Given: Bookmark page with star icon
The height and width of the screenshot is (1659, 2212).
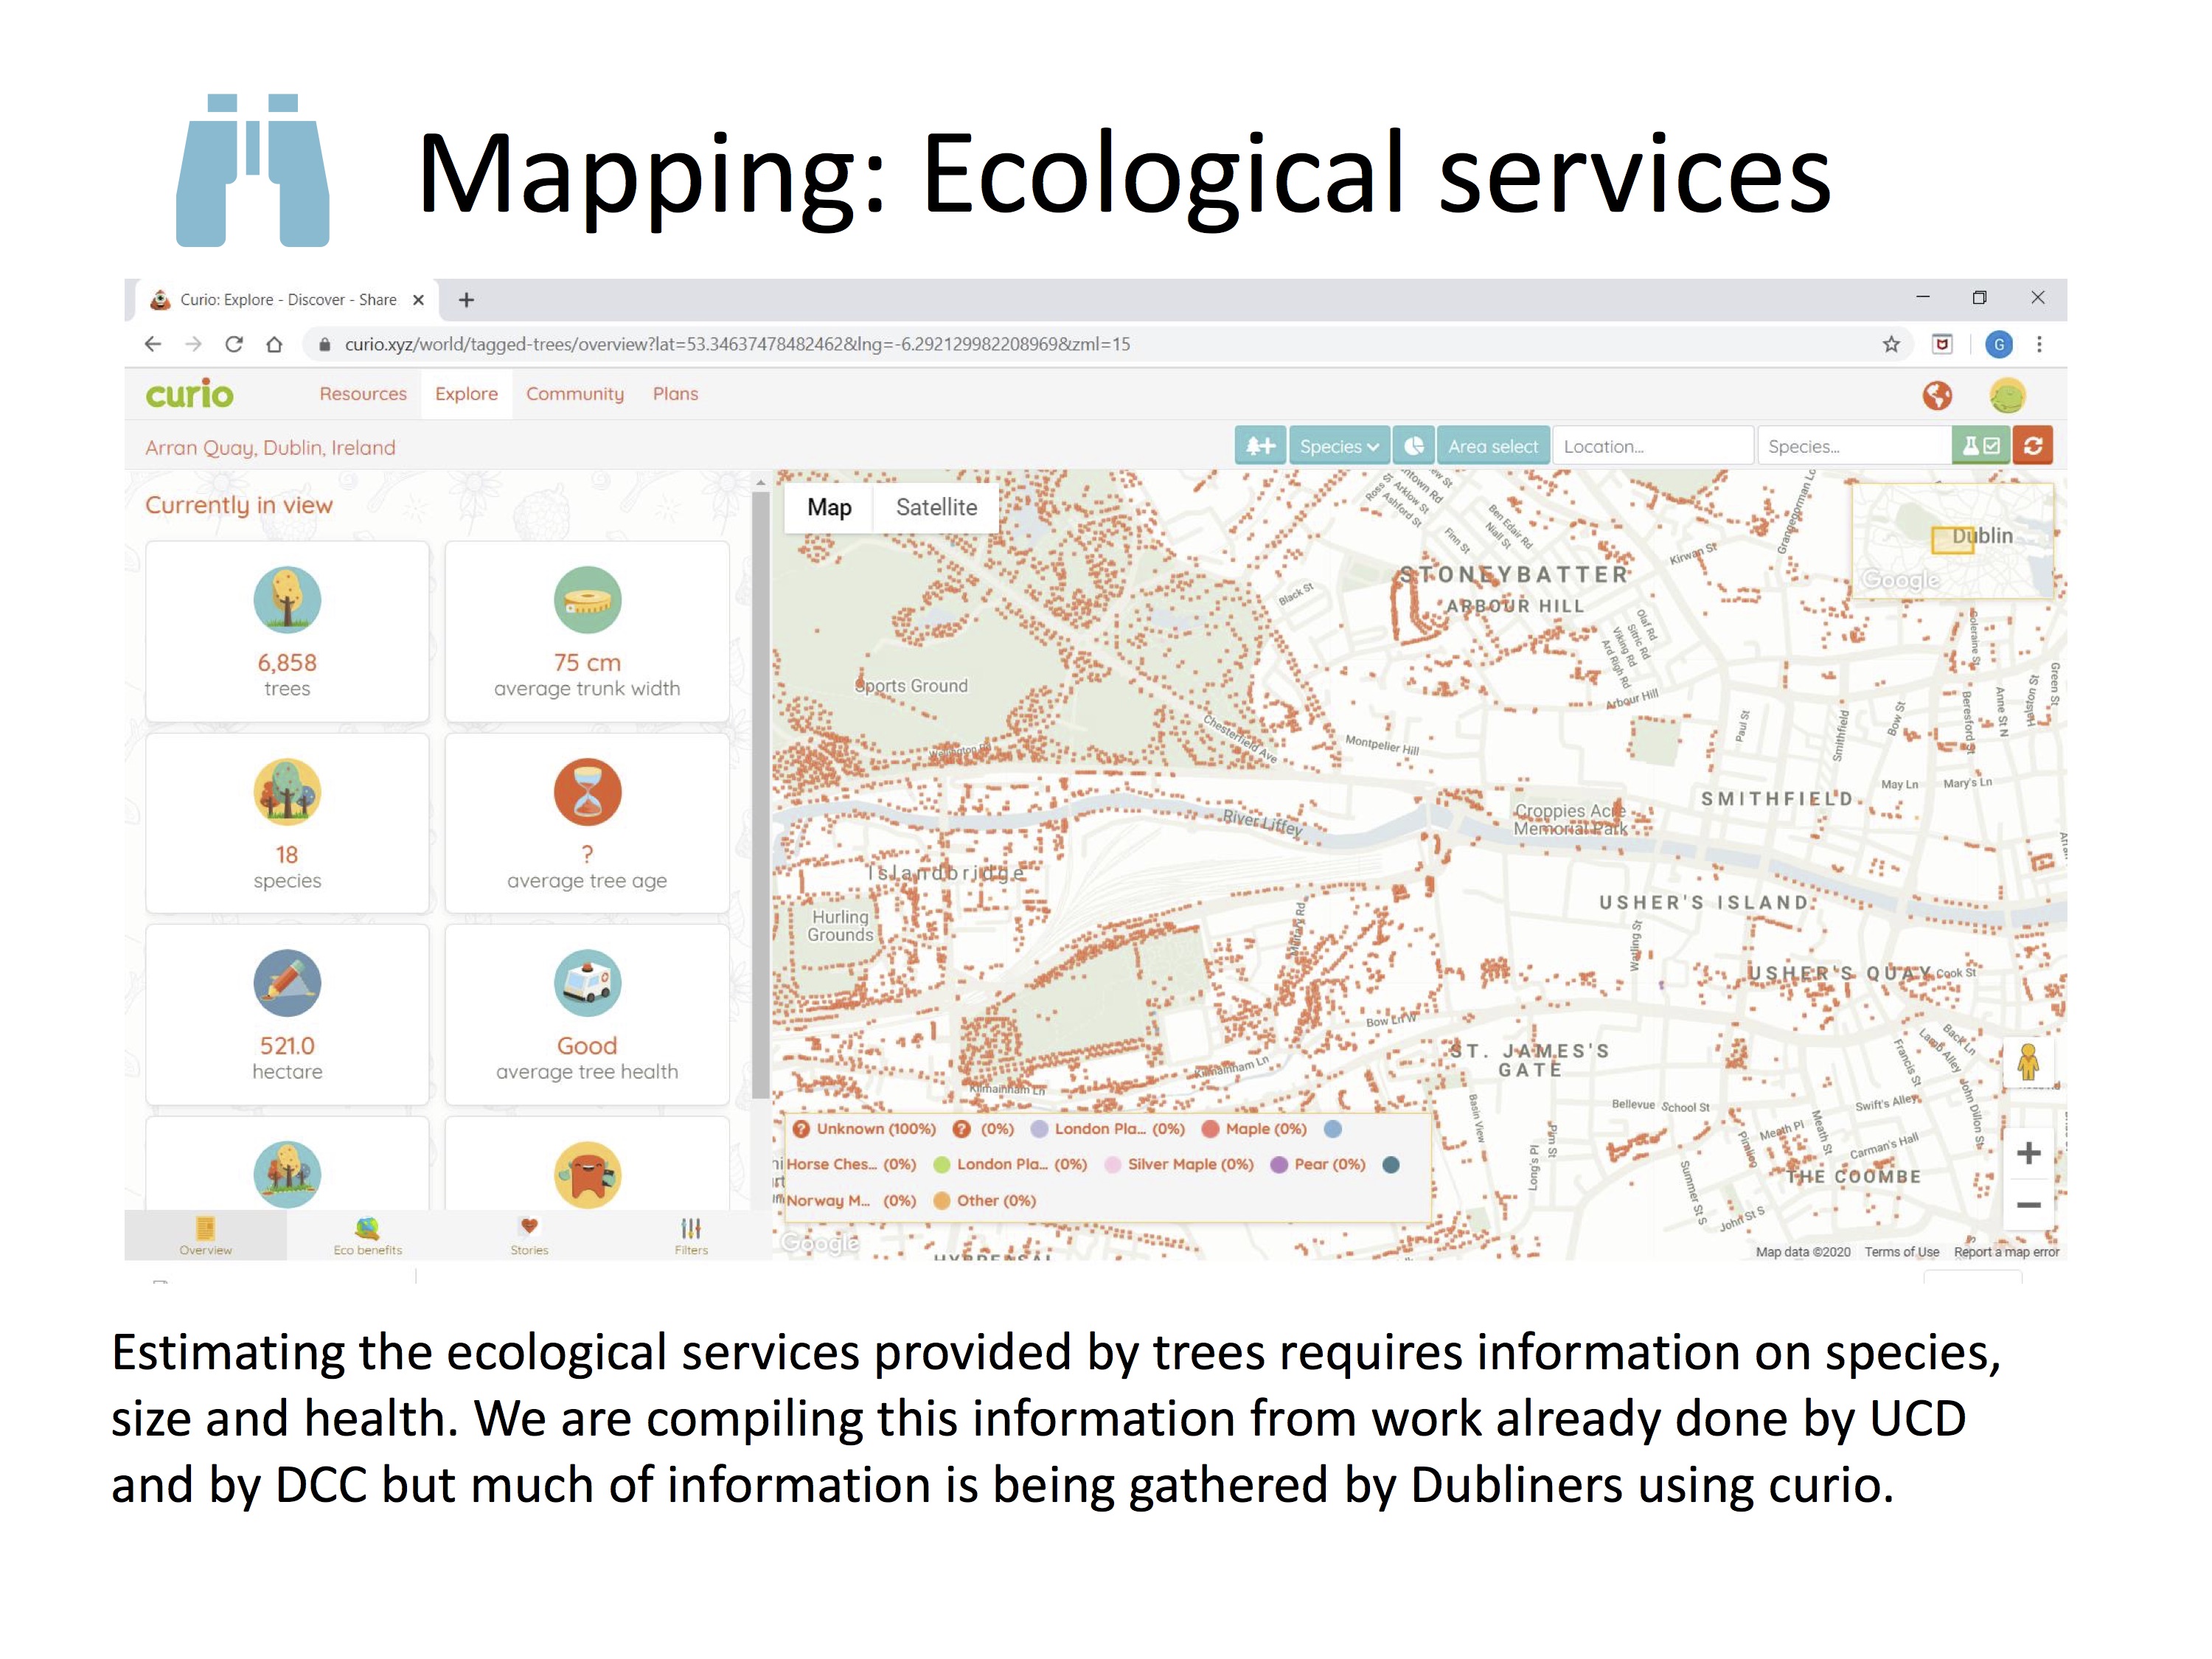Looking at the screenshot, I should pos(1891,344).
